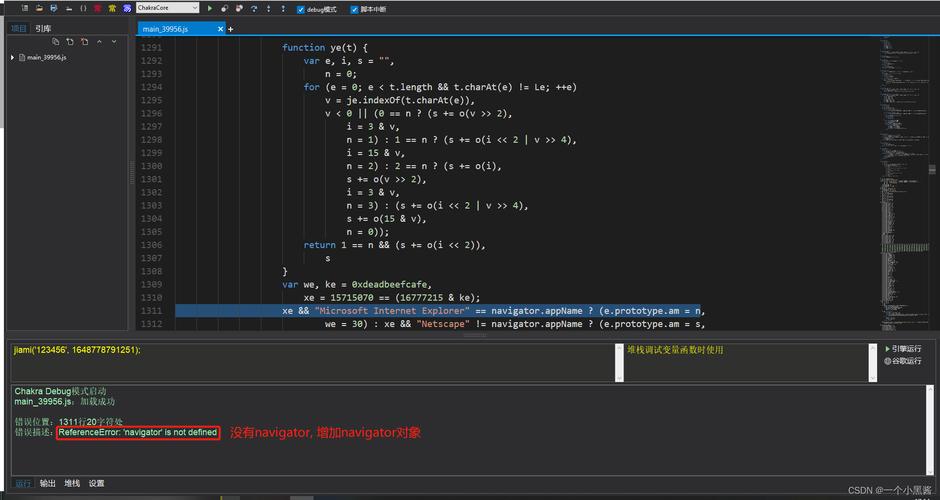Image resolution: width=940 pixels, height=500 pixels.
Task: Click the jiami('123456', ...) call input box
Action: [312, 362]
